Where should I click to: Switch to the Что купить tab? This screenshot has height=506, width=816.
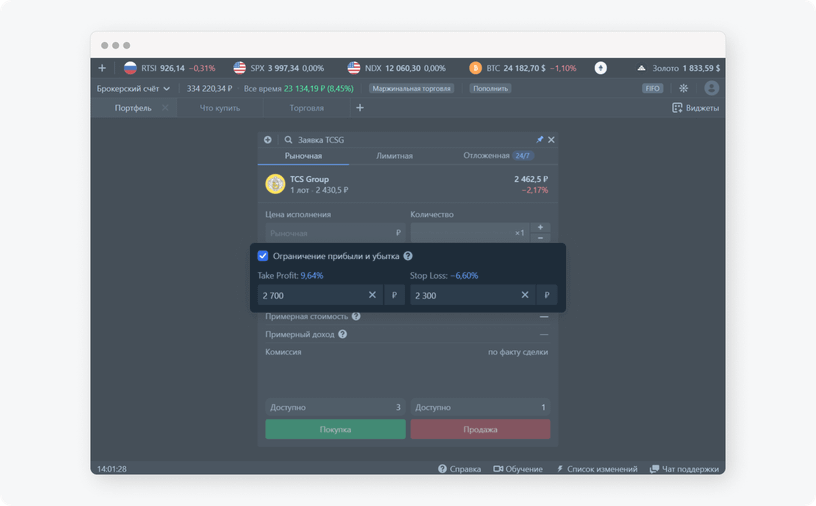coord(220,108)
